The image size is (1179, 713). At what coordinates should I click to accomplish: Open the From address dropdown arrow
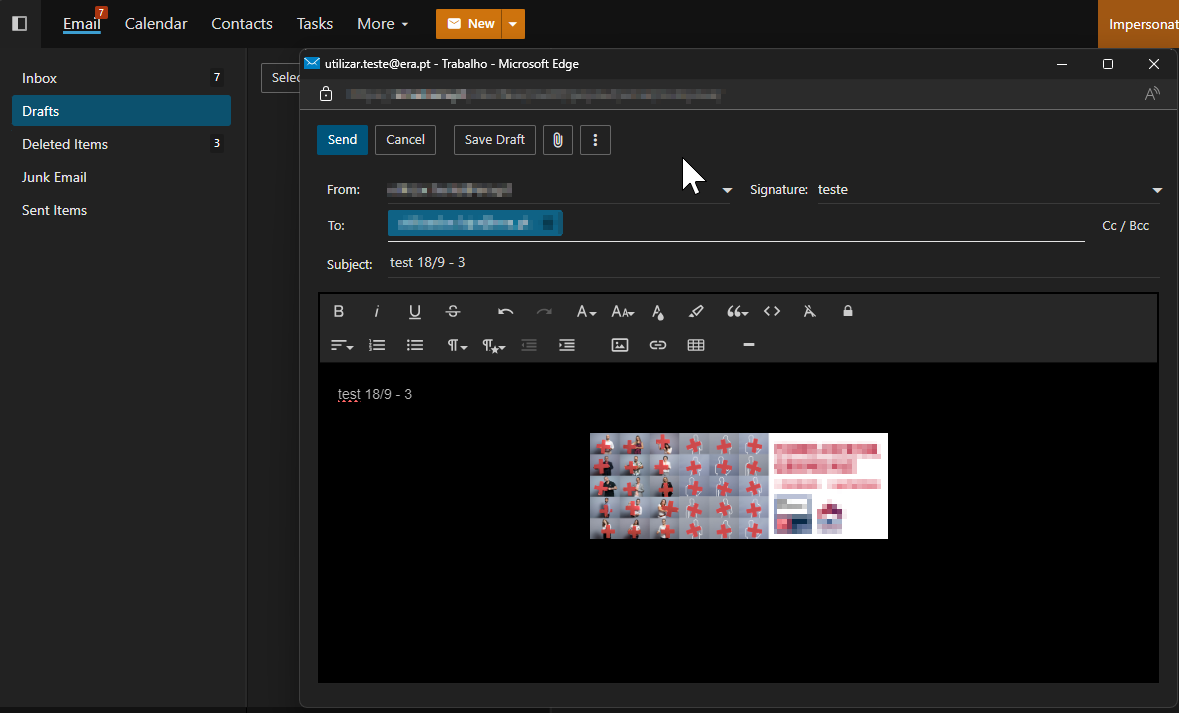click(727, 190)
